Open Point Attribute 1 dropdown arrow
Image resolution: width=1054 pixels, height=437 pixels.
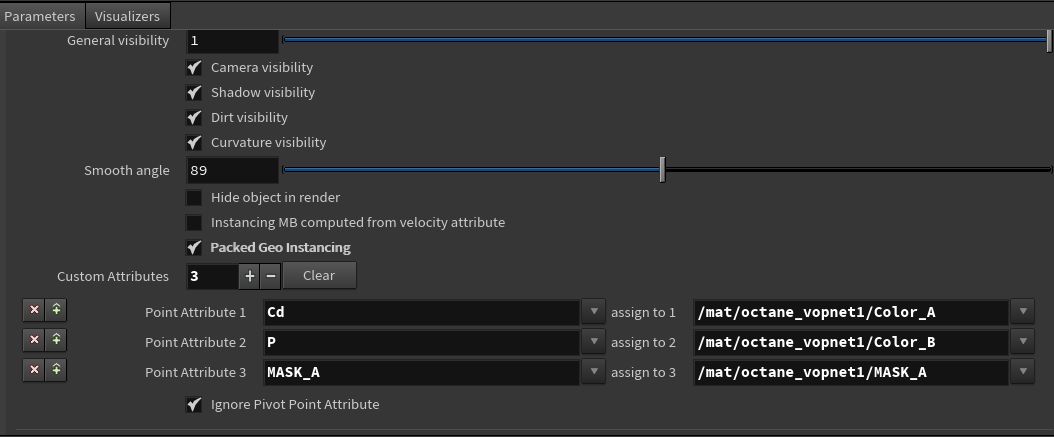(x=594, y=312)
